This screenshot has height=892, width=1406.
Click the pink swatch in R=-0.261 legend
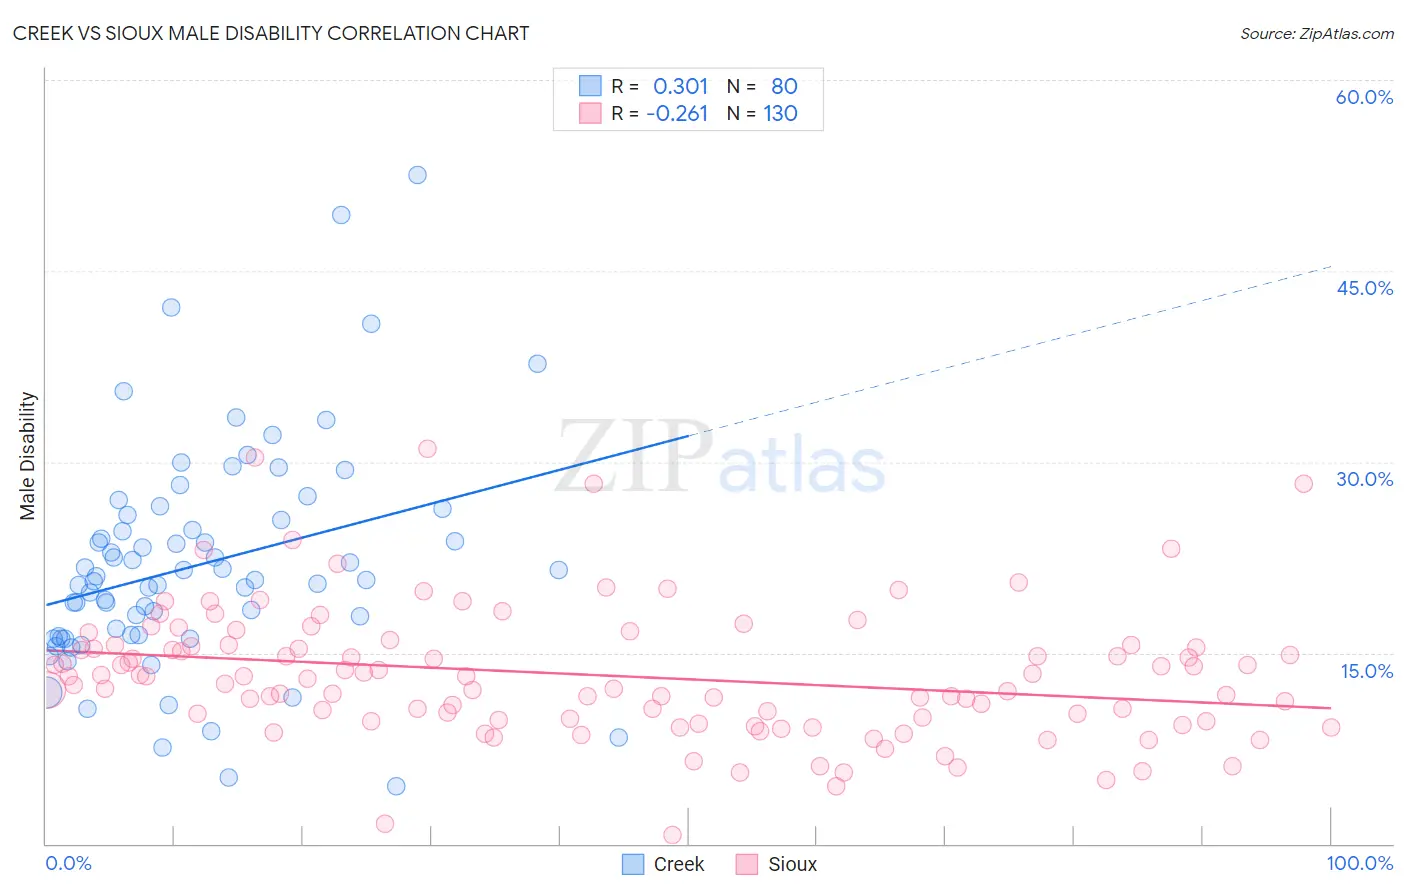coord(590,113)
